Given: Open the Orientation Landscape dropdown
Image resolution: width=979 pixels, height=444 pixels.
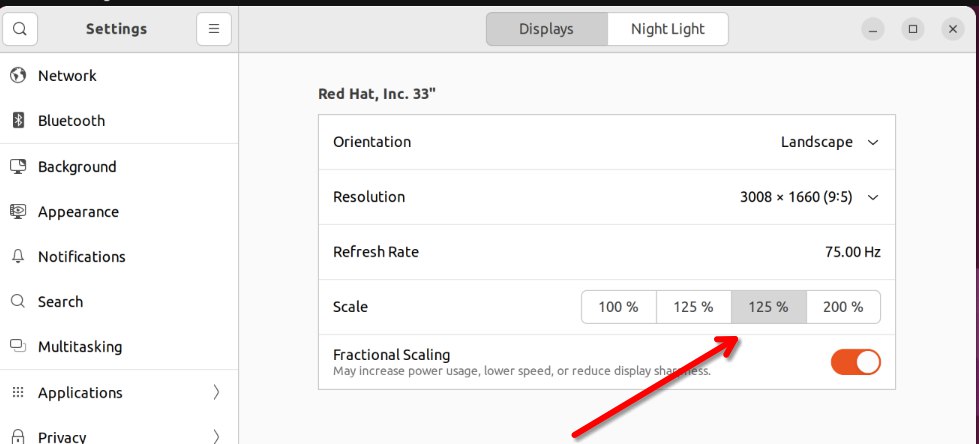Looking at the screenshot, I should (829, 142).
